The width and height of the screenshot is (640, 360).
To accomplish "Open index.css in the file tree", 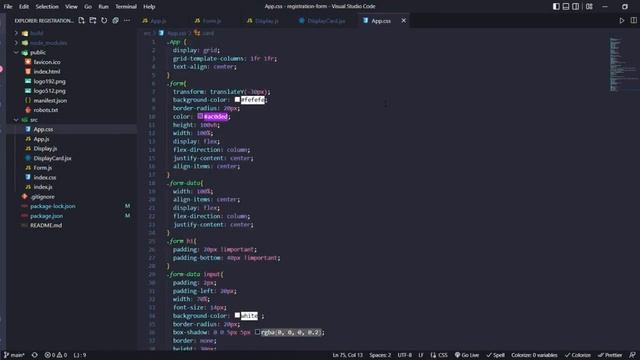I will click(x=45, y=177).
